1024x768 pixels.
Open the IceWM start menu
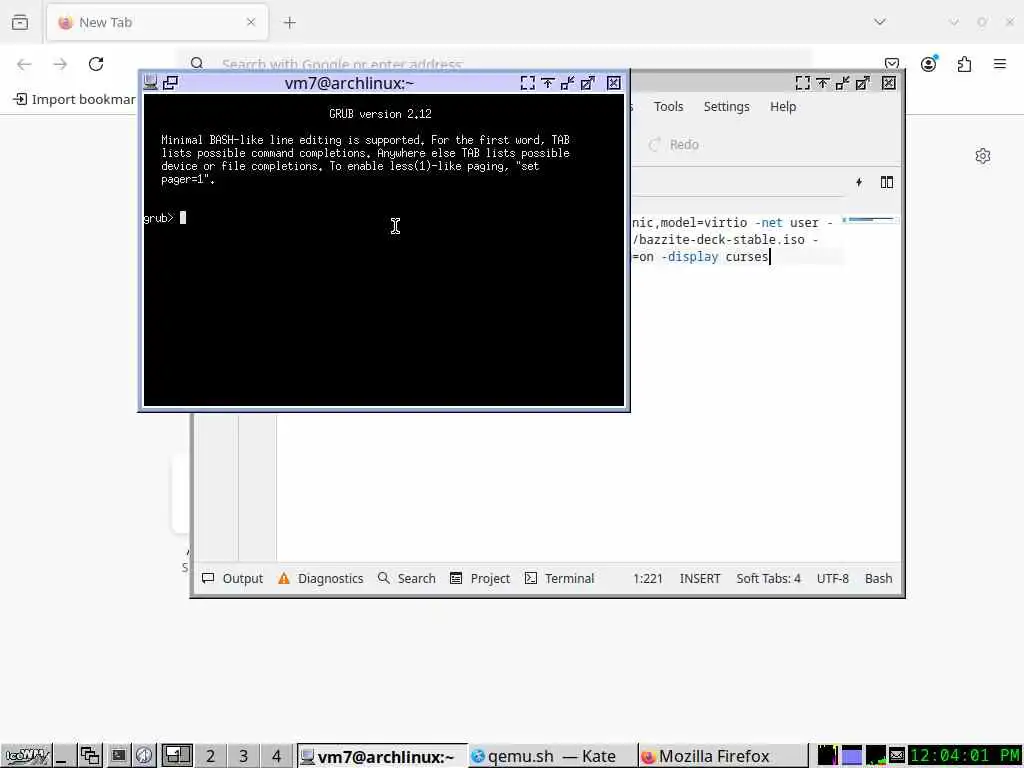(26, 756)
